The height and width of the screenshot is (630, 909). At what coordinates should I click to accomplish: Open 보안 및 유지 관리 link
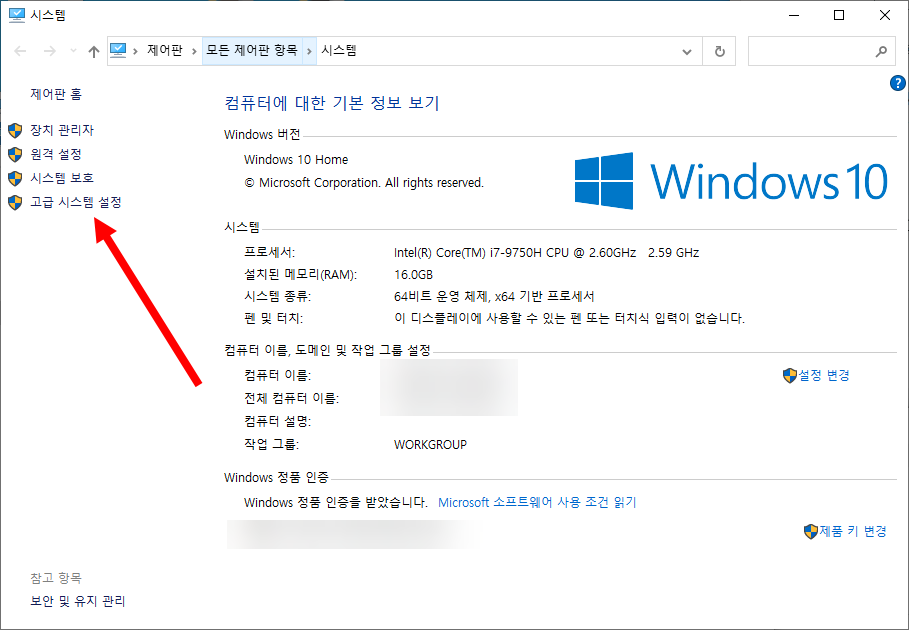coord(78,601)
